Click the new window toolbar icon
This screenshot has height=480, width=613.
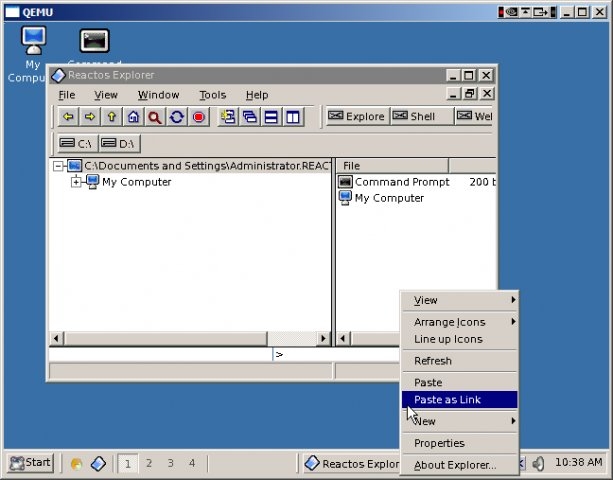pos(228,116)
